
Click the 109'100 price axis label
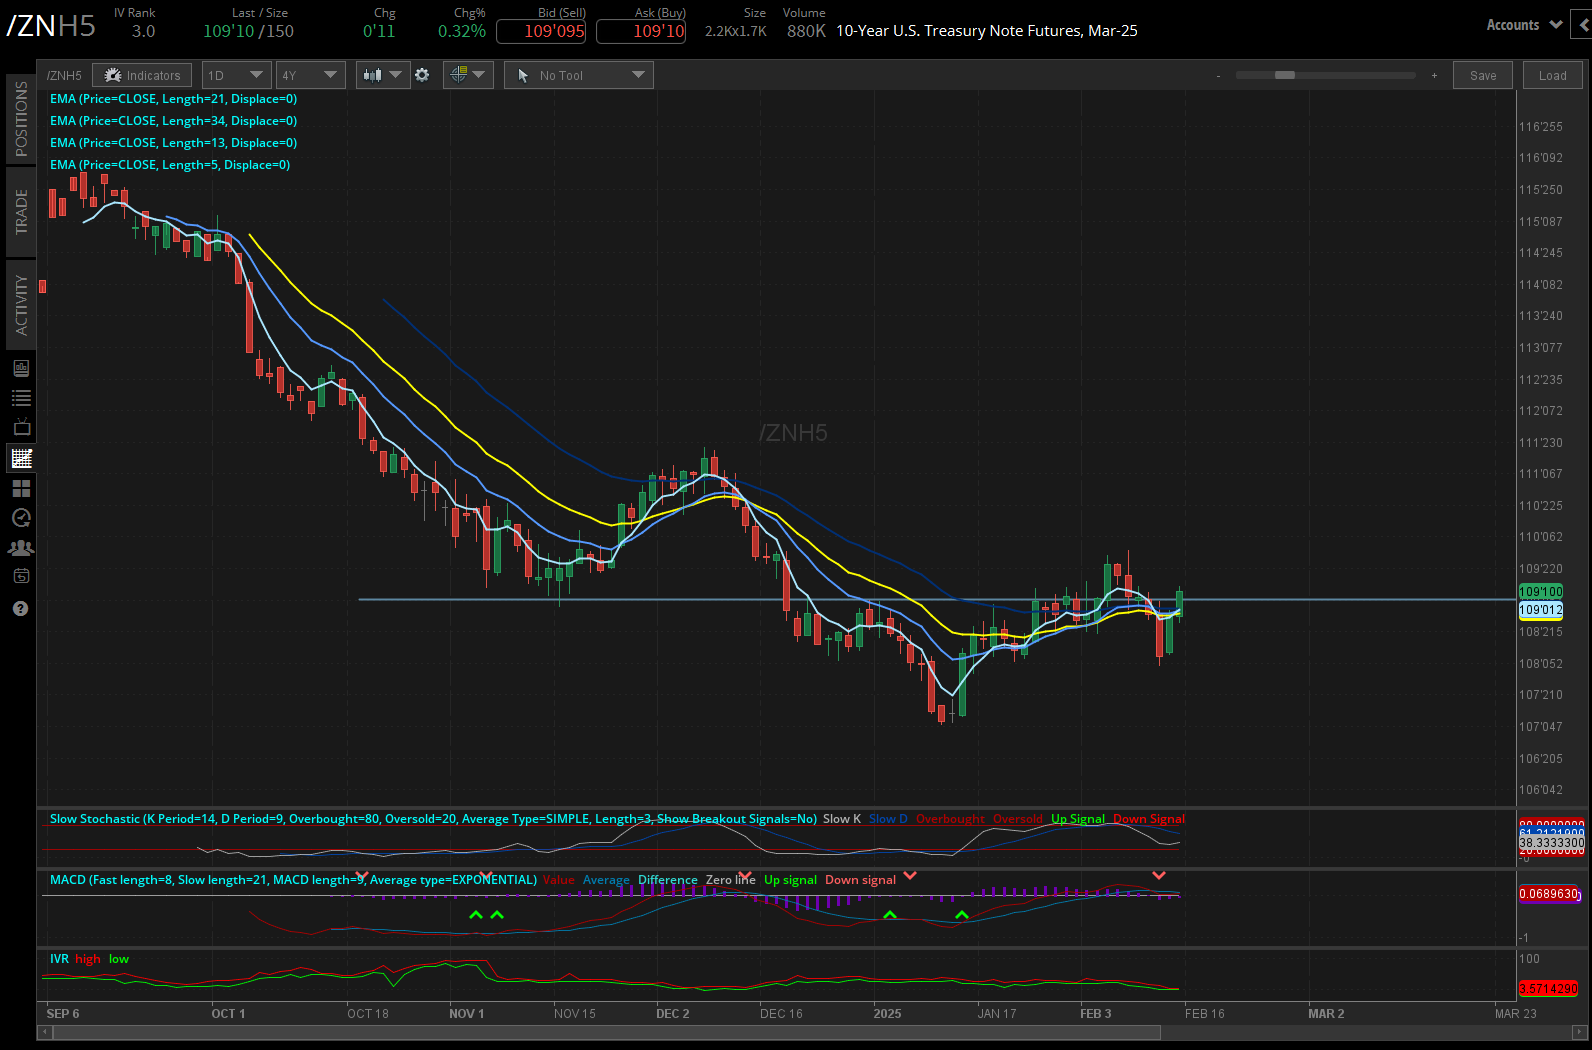point(1541,592)
